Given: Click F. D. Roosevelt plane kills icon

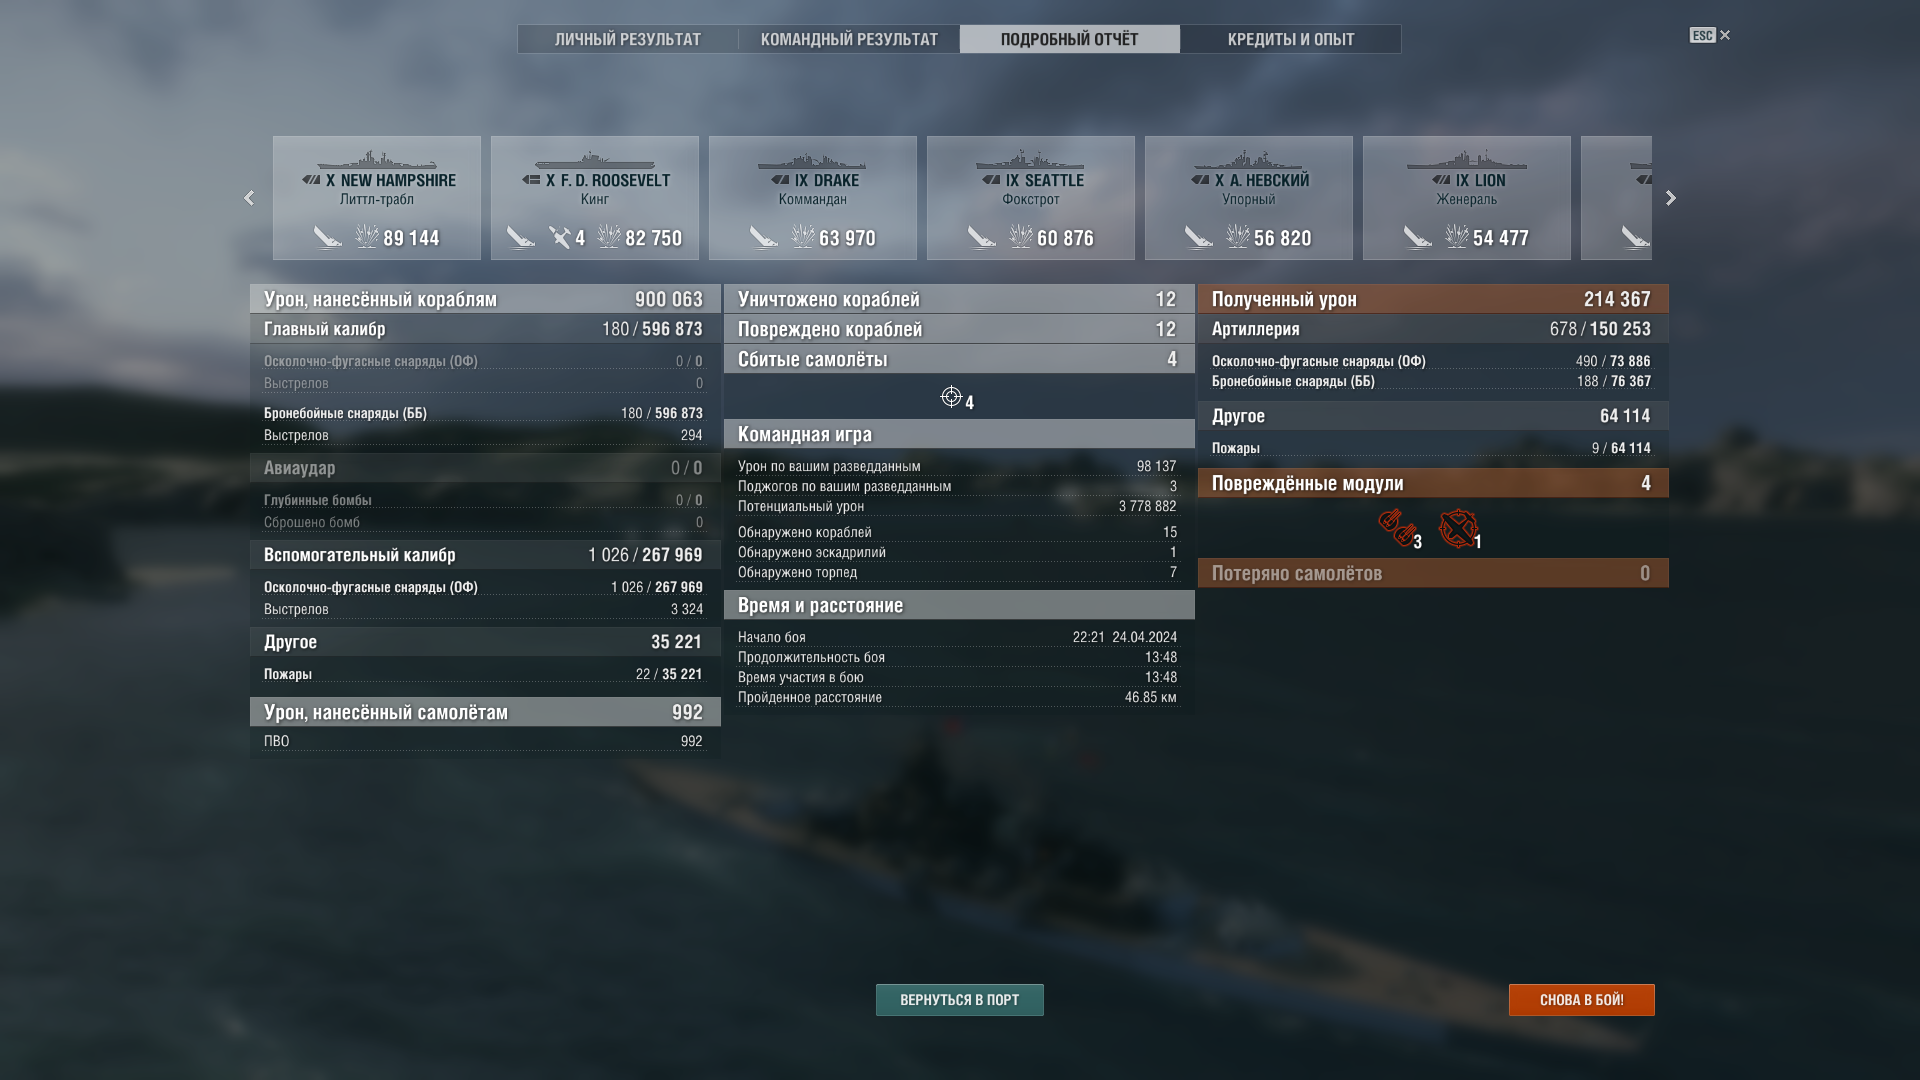Looking at the screenshot, I should [559, 237].
